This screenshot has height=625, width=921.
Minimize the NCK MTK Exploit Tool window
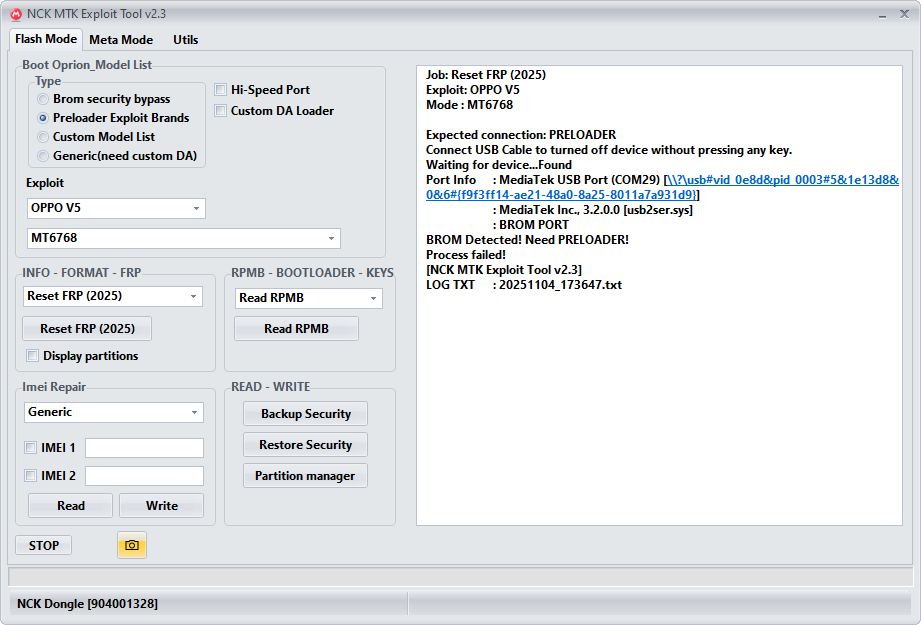pyautogui.click(x=882, y=15)
